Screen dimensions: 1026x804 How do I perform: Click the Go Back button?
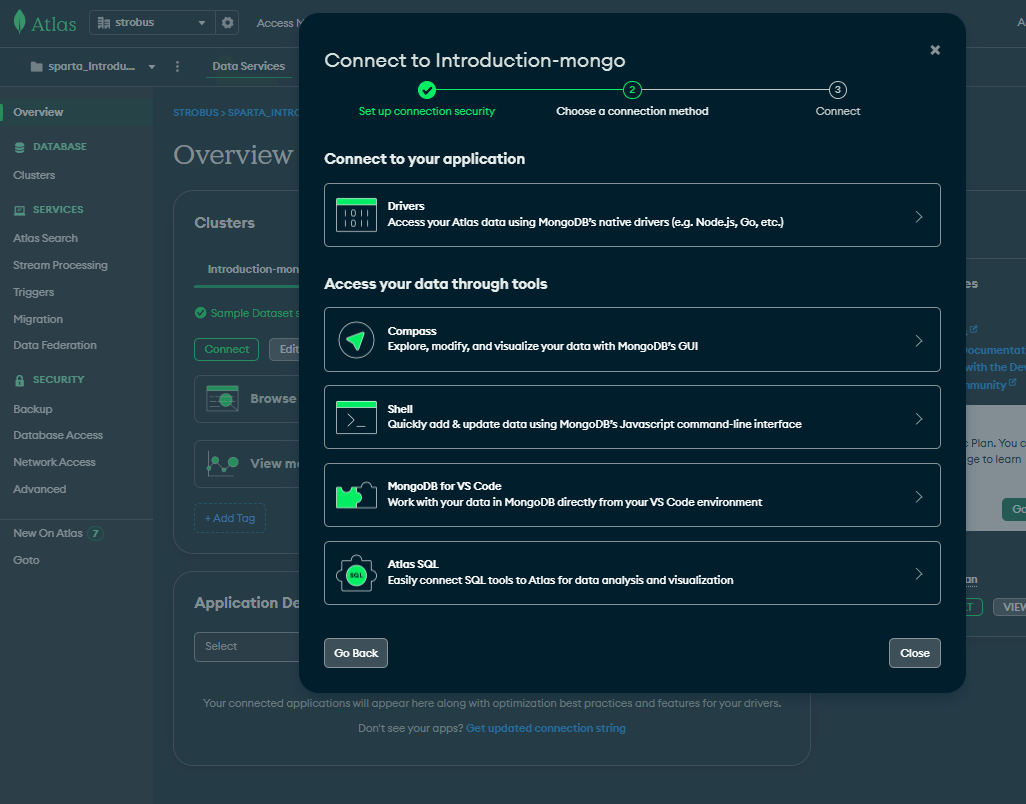point(356,653)
